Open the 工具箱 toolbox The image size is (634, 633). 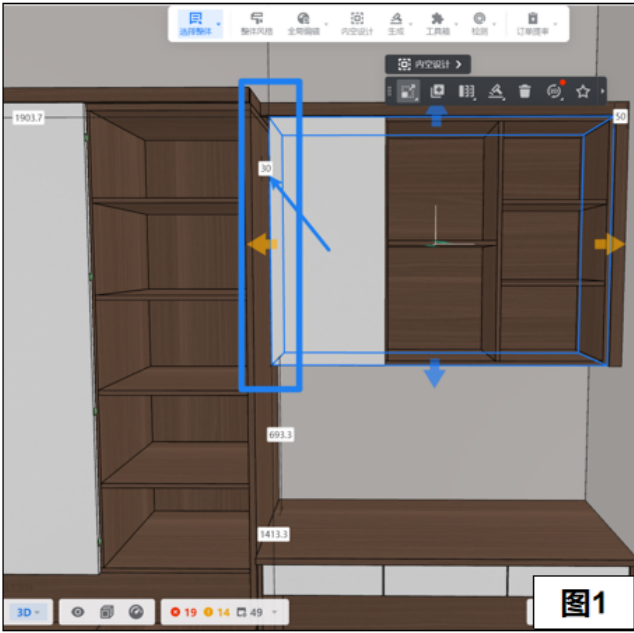437,24
